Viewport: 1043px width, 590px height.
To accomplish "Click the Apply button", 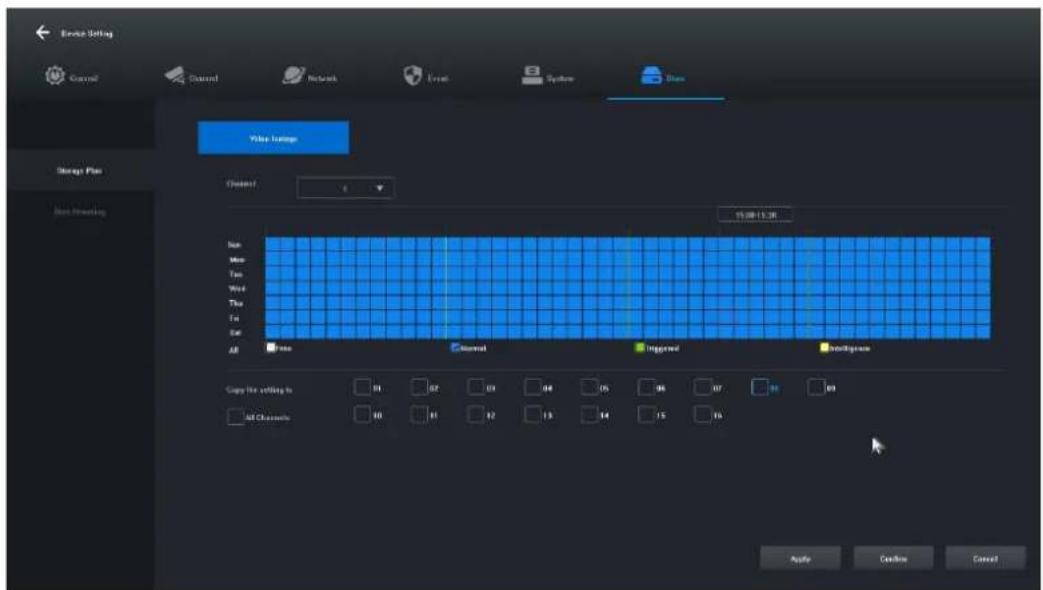I will [x=800, y=559].
